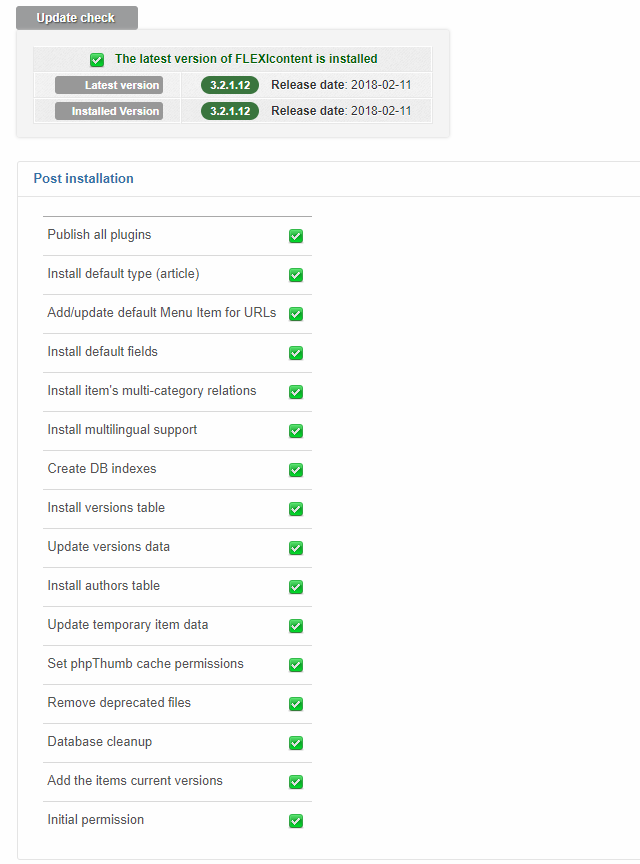The image size is (640, 864).
Task: Click the 'Update temporary item data' text
Action: (x=128, y=625)
